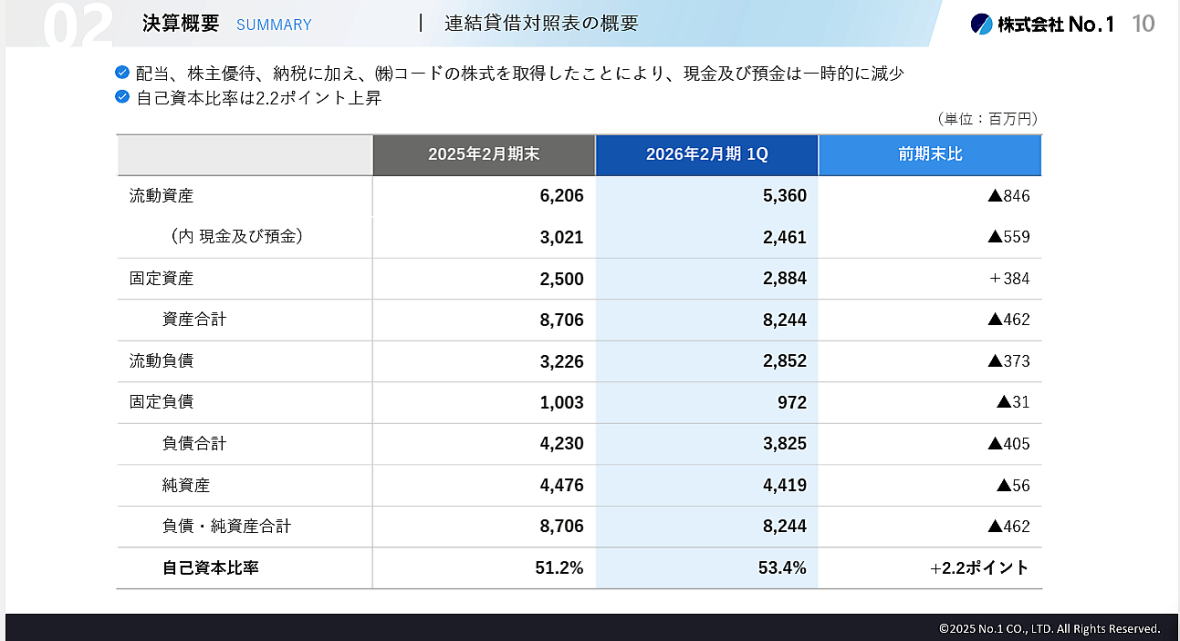Click 8,706 in the 負債・純資産合計 row
1180x641 pixels.
pos(561,526)
